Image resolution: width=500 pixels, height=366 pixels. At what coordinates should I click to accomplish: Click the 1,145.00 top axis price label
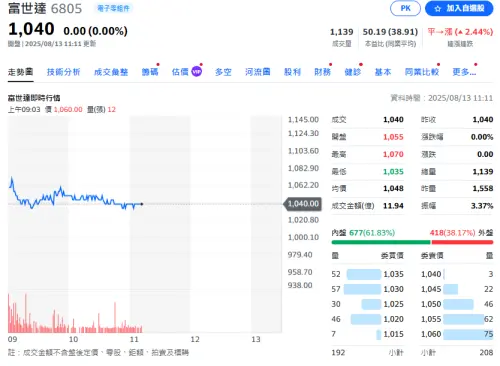click(x=303, y=119)
